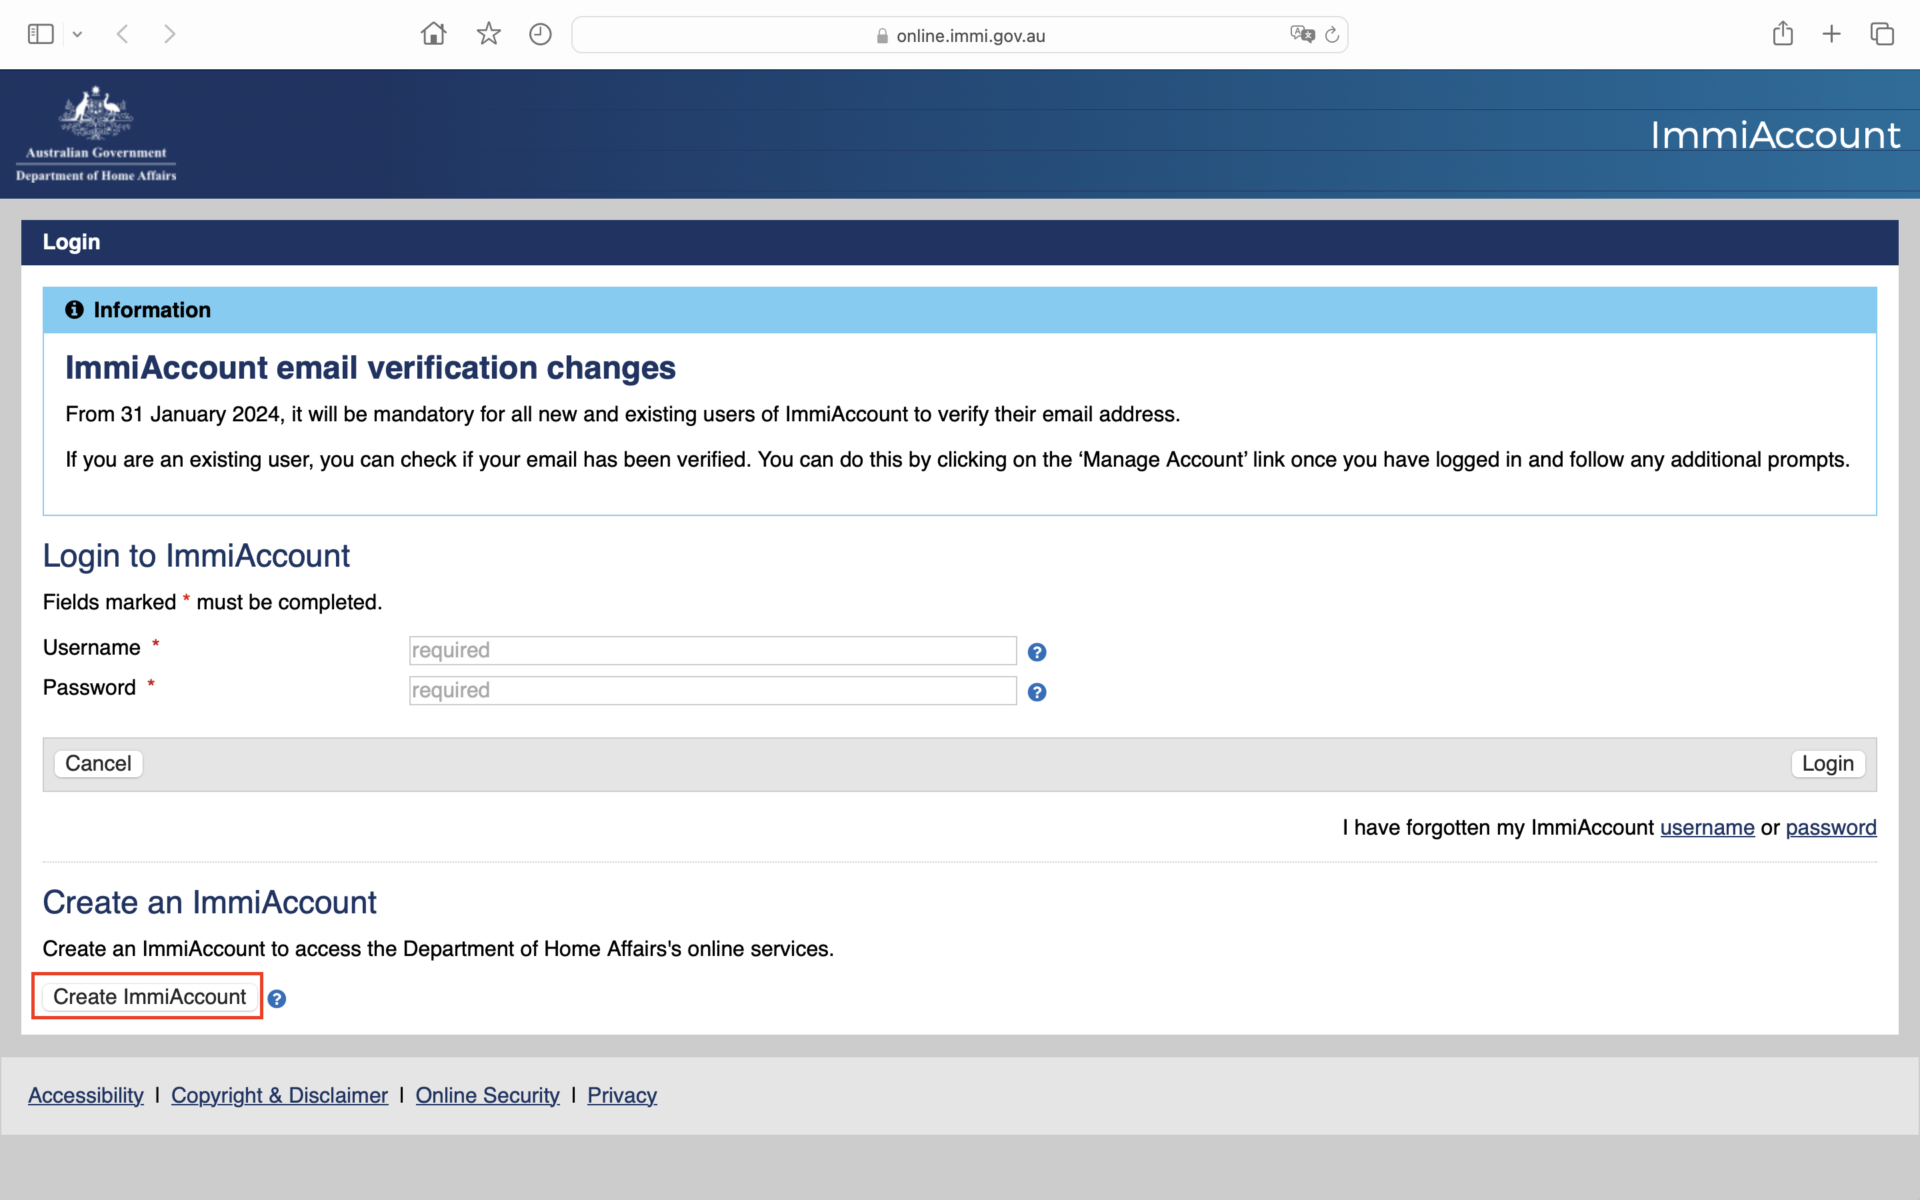The width and height of the screenshot is (1920, 1200).
Task: Open the home page icon
Action: point(433,34)
